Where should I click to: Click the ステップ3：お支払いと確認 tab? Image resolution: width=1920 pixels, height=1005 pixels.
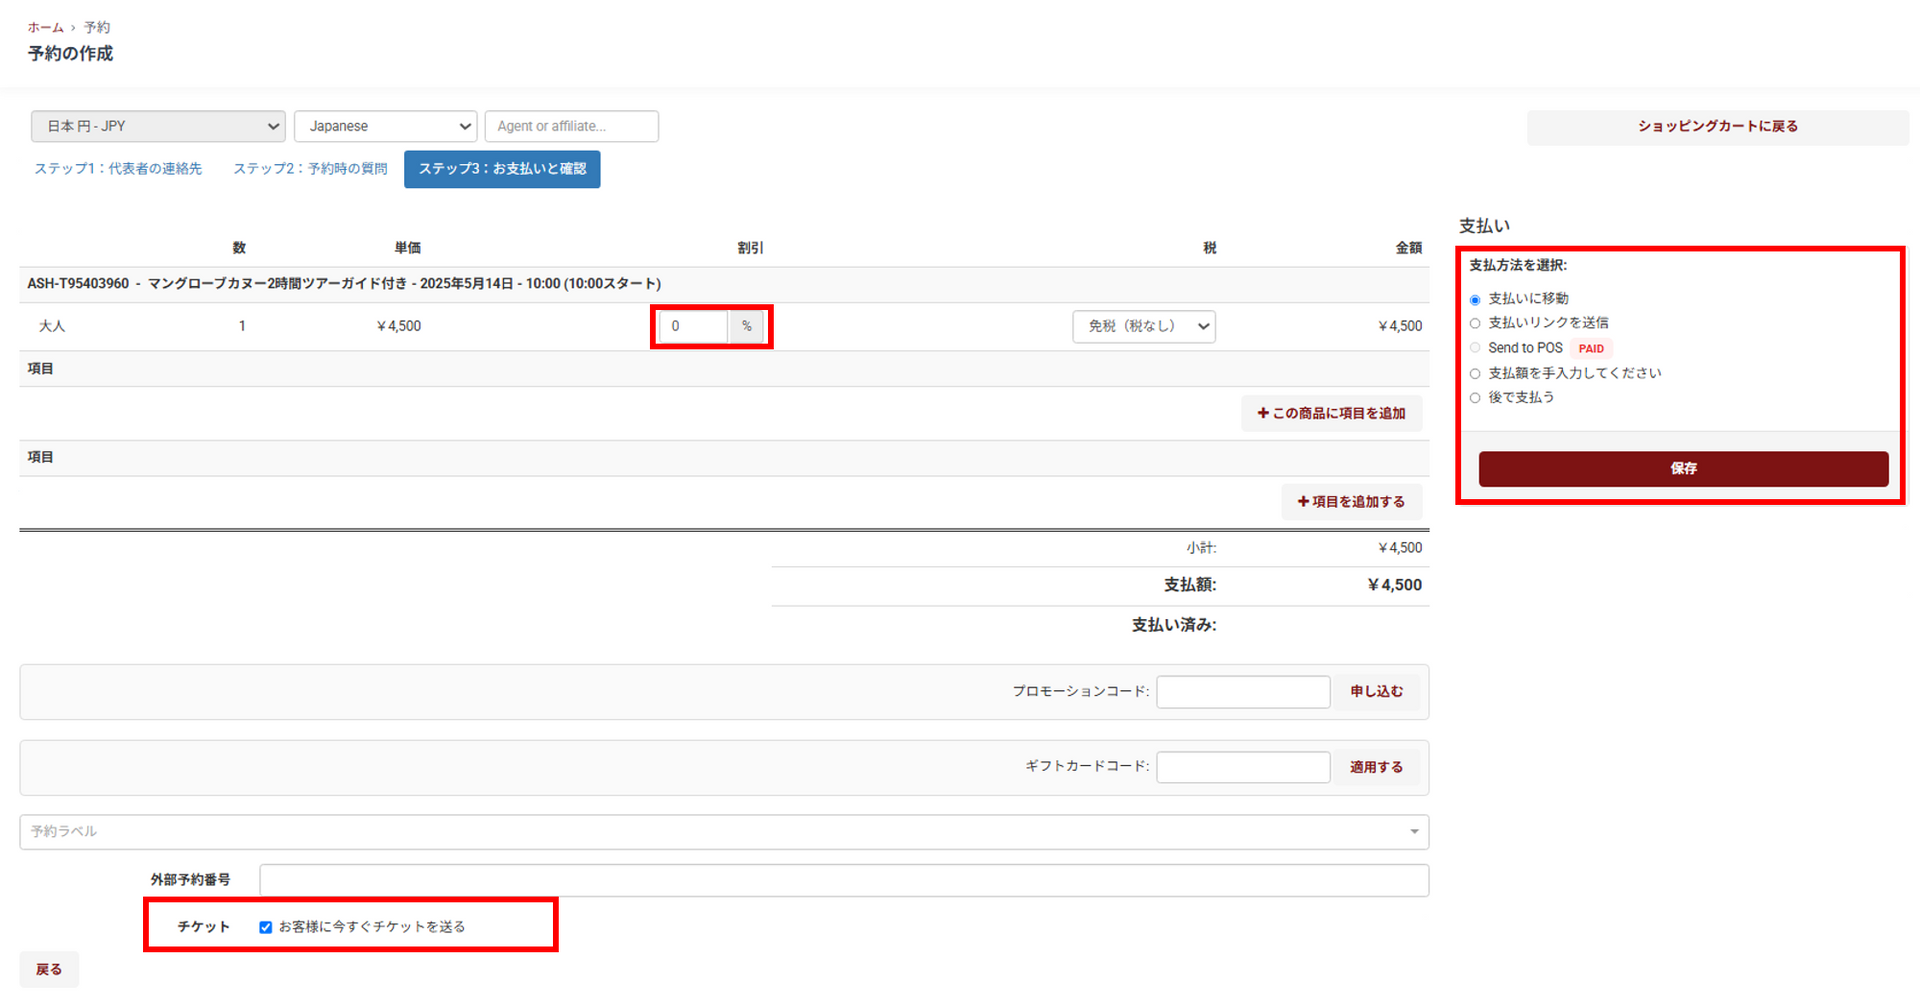502,169
